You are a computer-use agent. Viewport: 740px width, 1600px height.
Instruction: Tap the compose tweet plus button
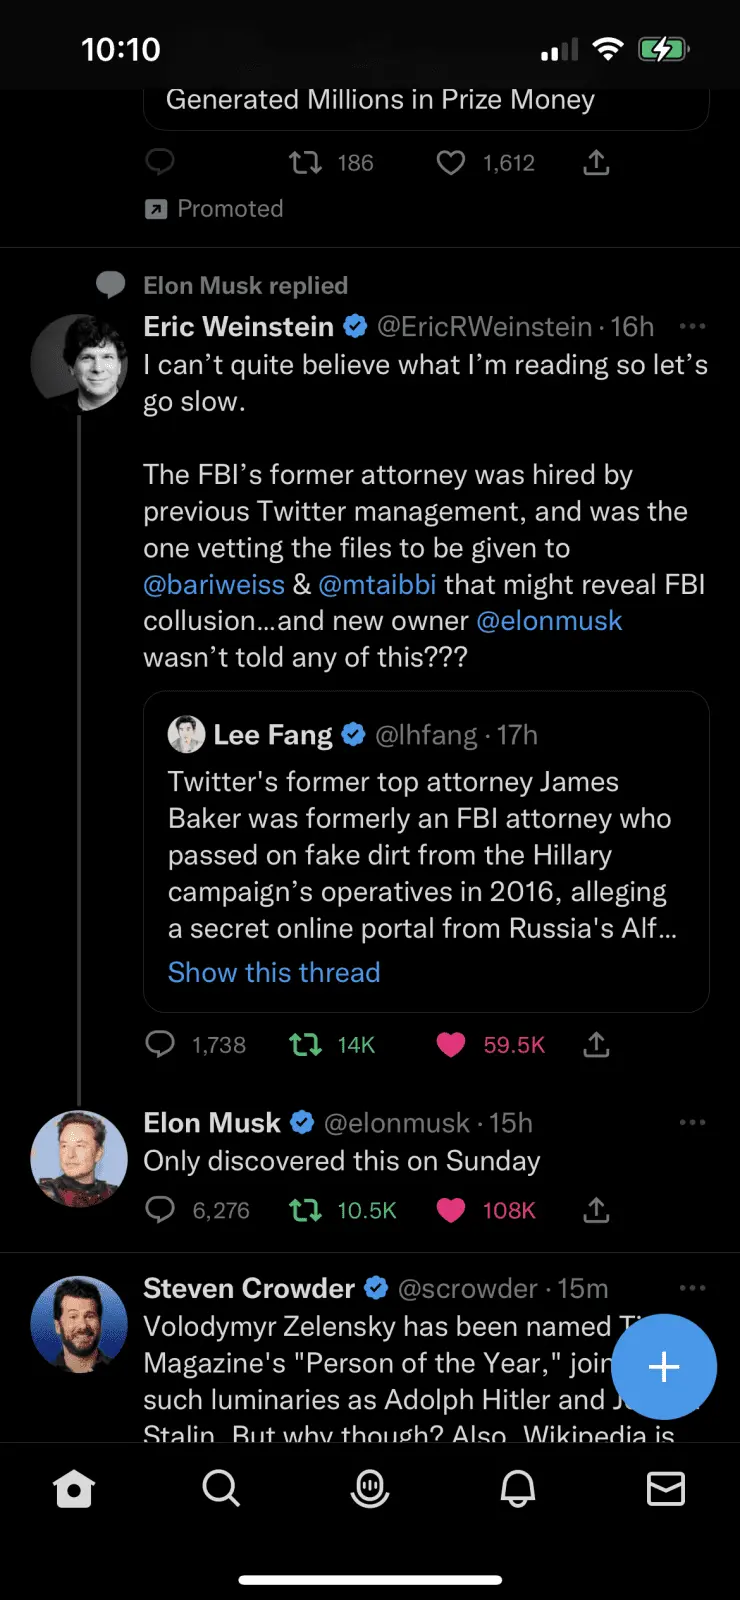664,1367
